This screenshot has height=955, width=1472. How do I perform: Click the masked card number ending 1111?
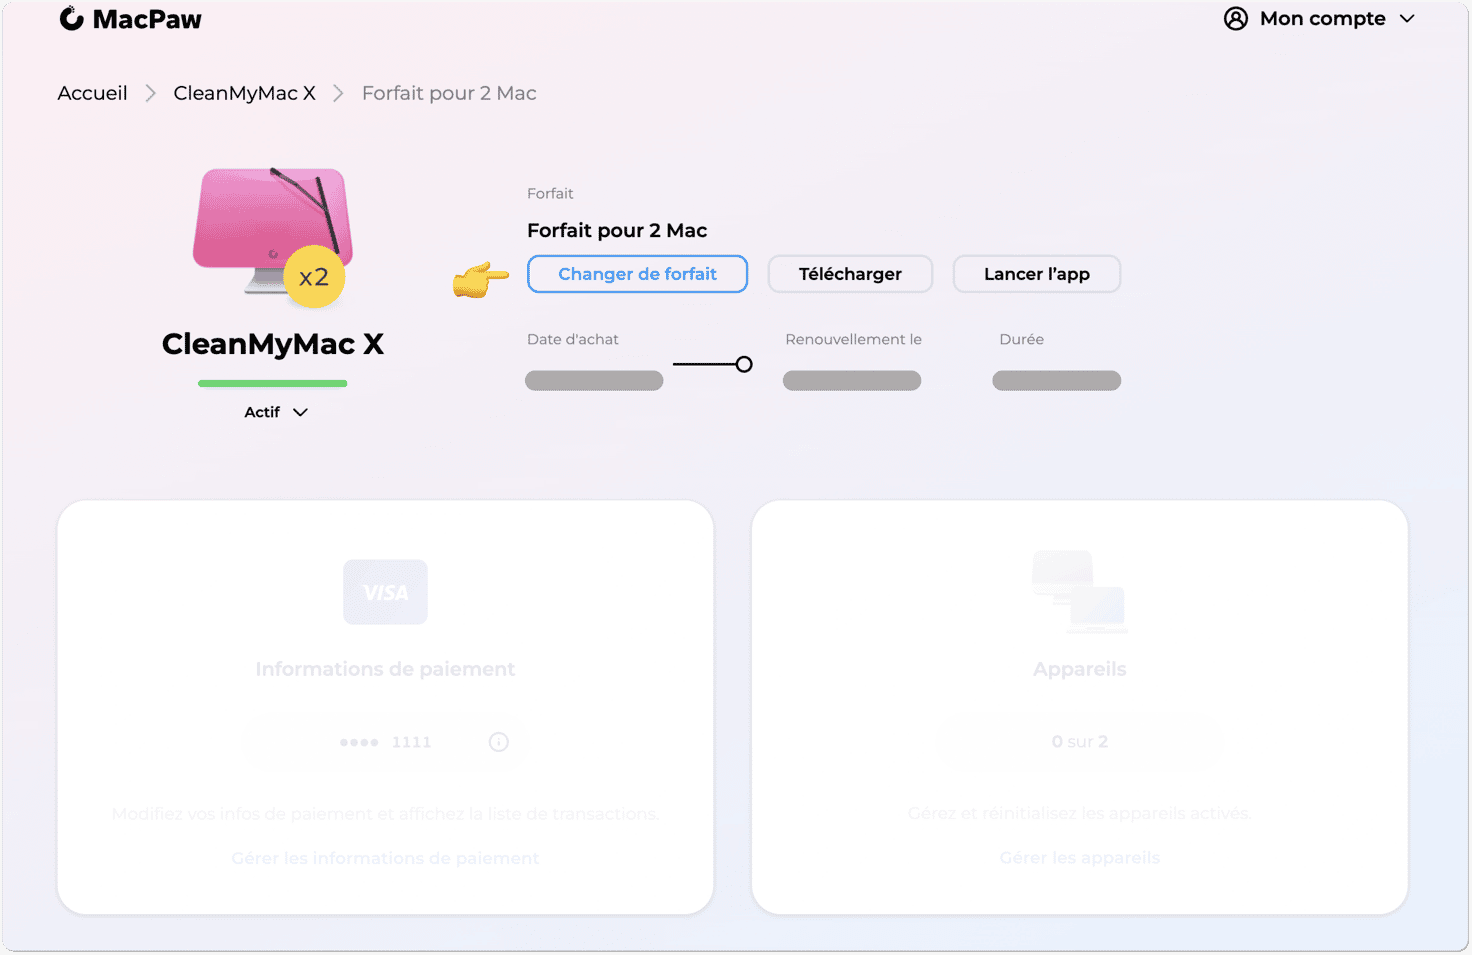tap(385, 742)
